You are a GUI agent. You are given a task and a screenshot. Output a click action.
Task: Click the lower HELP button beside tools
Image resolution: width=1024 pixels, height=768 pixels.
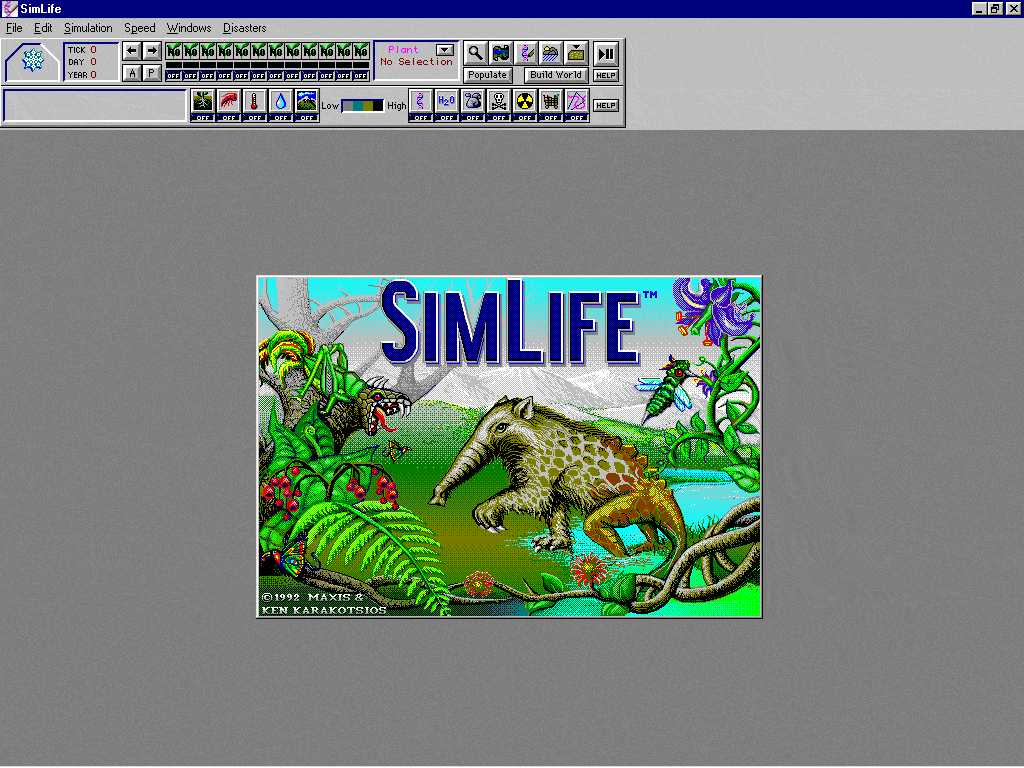pos(606,105)
